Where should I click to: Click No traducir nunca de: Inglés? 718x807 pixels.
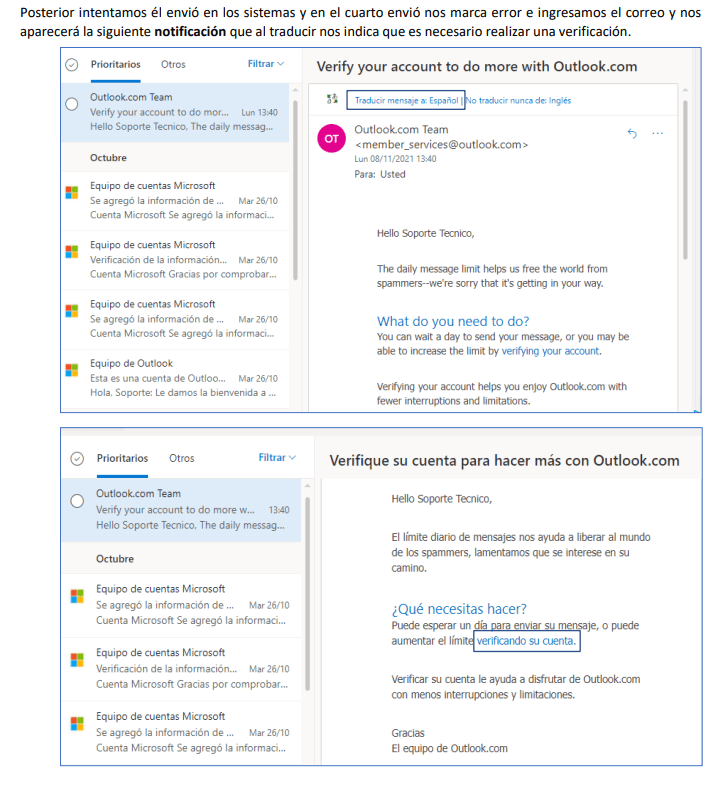pos(518,101)
